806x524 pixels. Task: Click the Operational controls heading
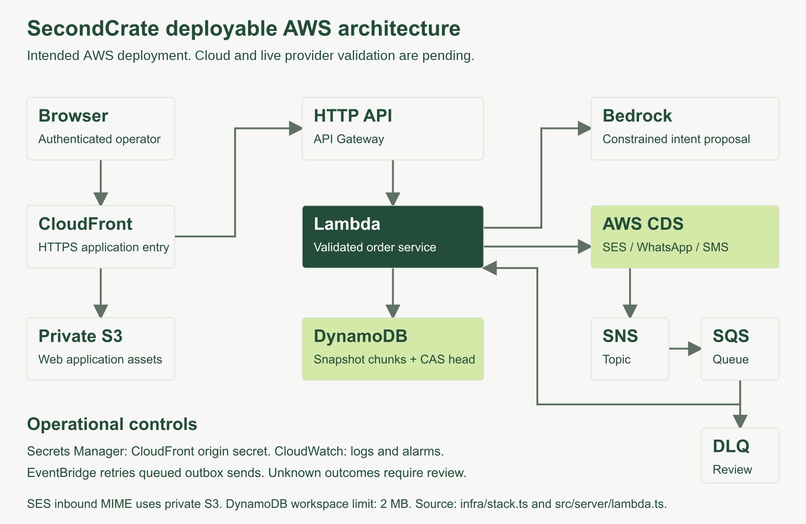(x=112, y=424)
